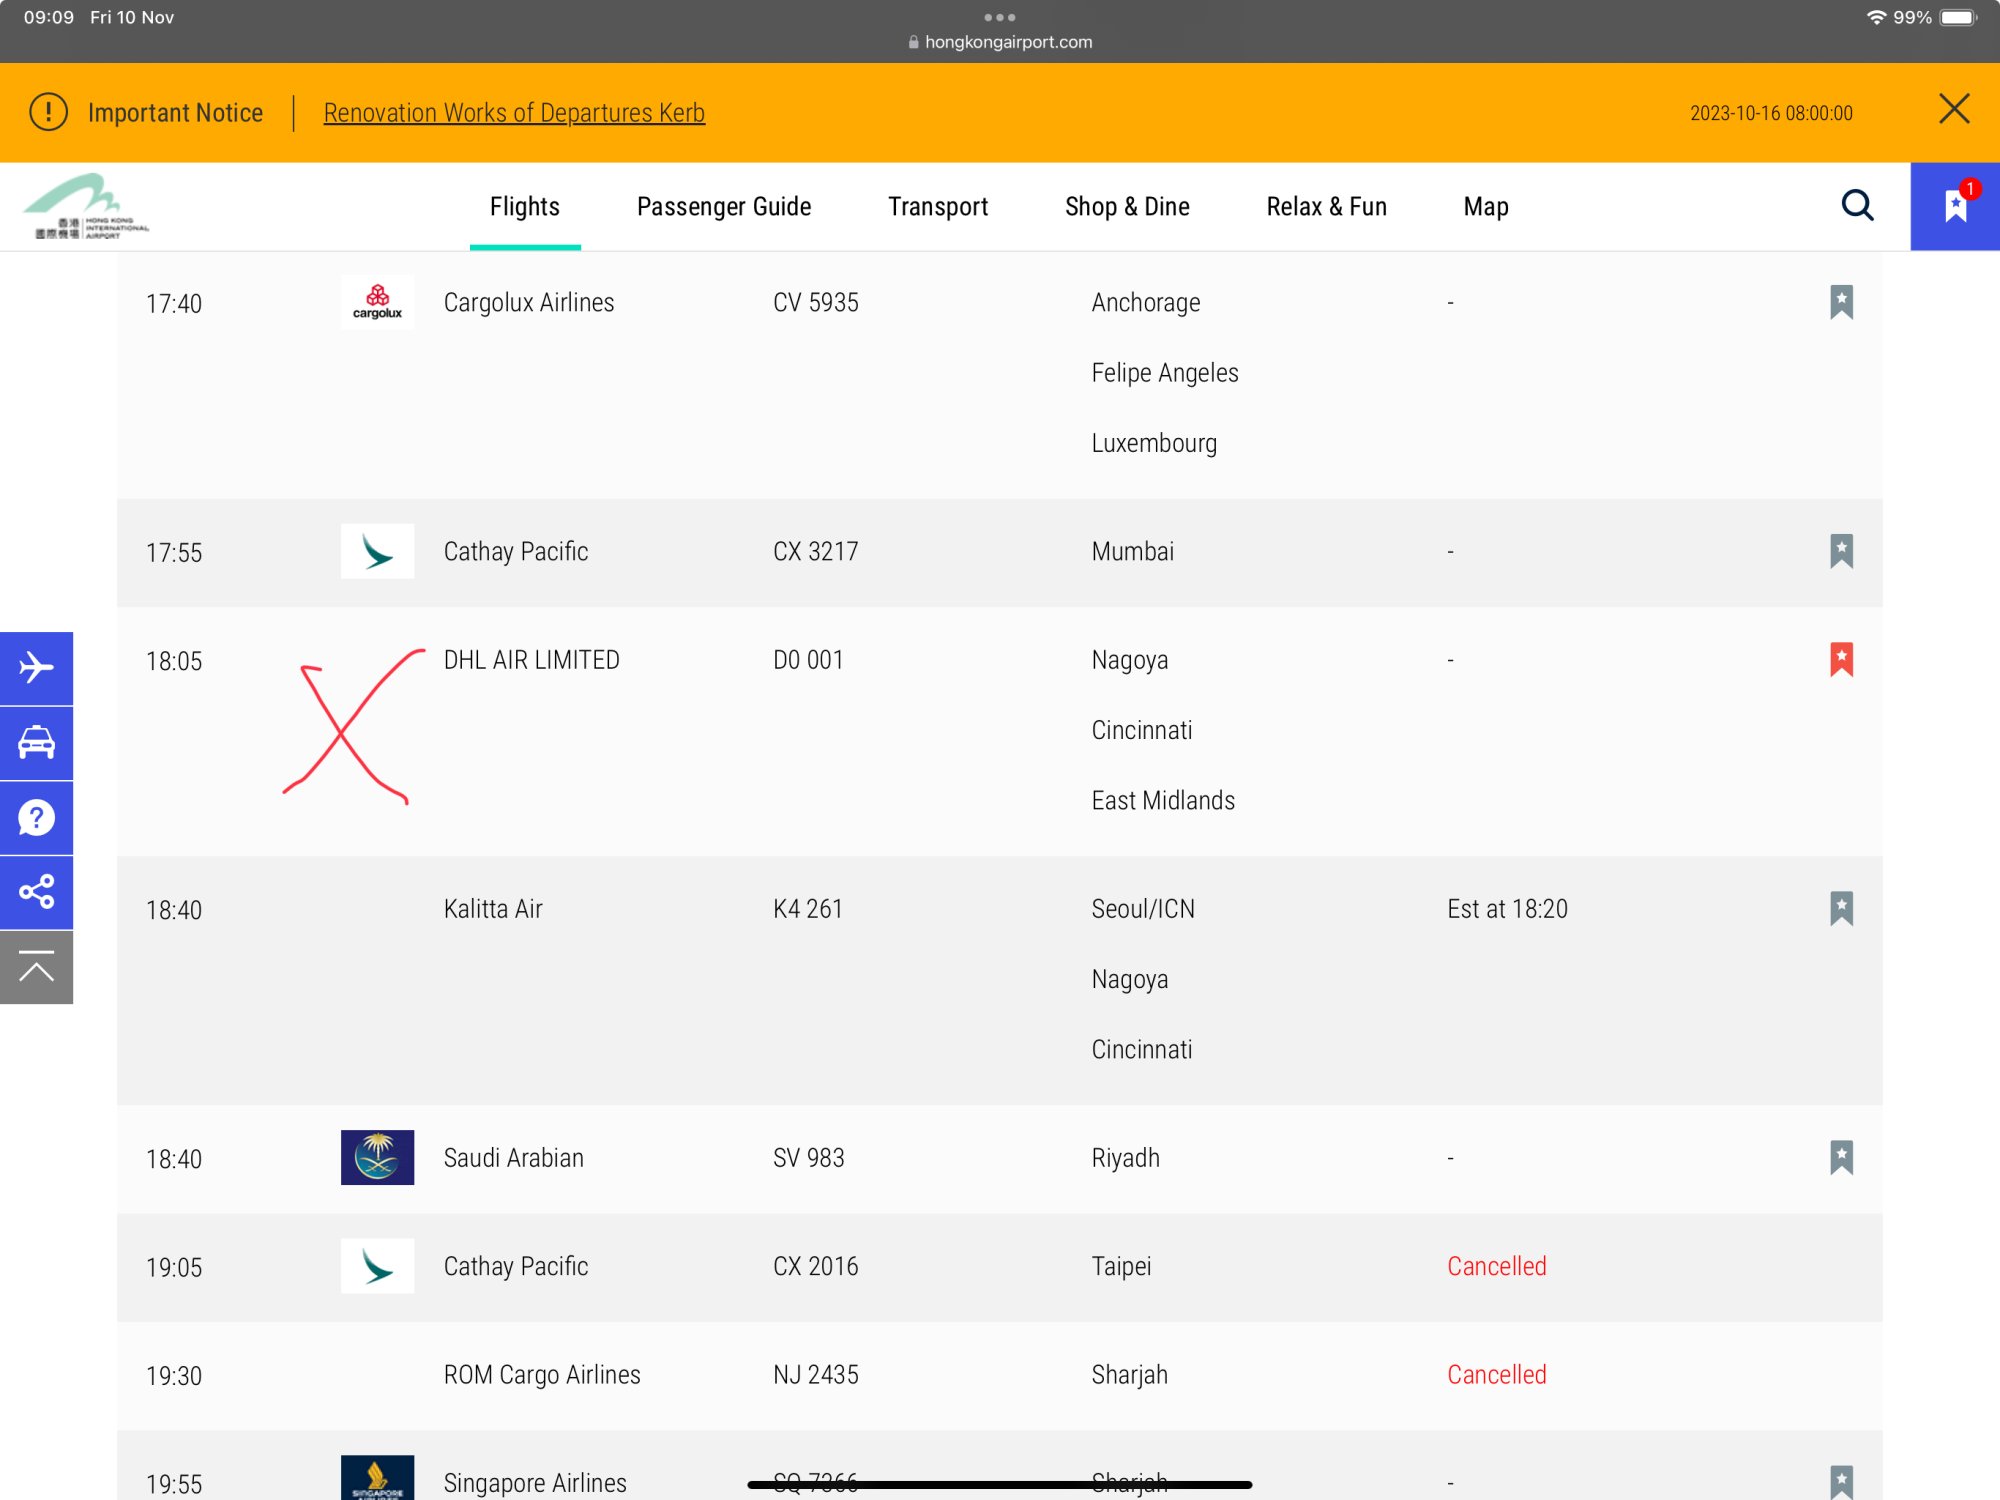Screen dimensions: 2000x1500
Task: Bookmark the Cargolux CV 5935 flight
Action: pyautogui.click(x=1841, y=302)
